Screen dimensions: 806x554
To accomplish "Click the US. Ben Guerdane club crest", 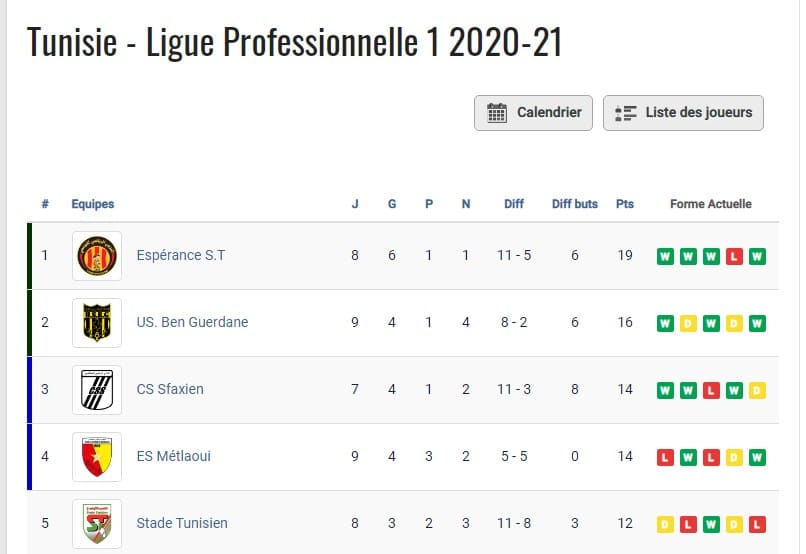I will point(97,323).
